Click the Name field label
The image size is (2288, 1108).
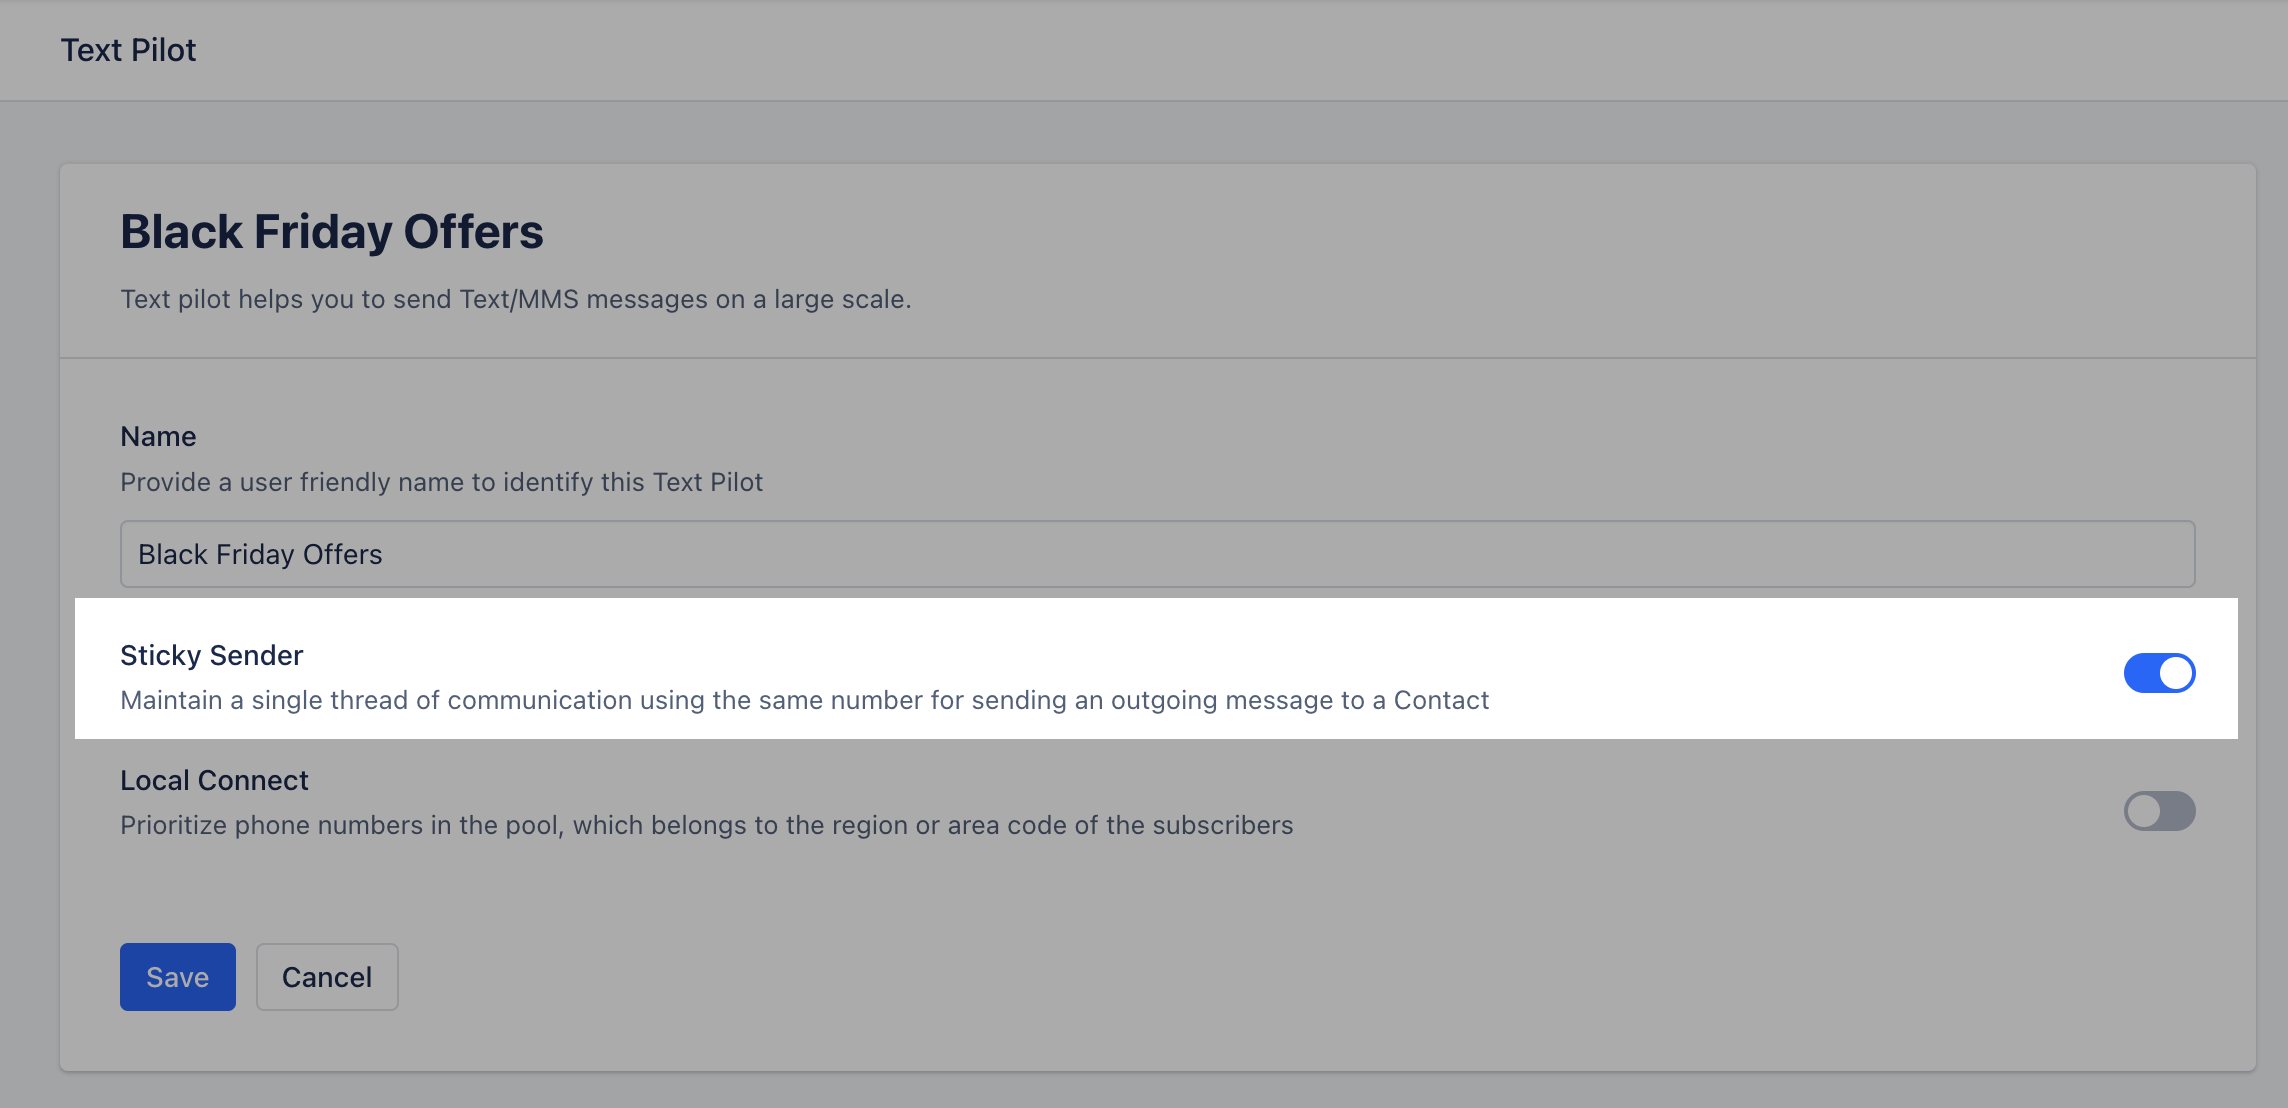click(158, 436)
